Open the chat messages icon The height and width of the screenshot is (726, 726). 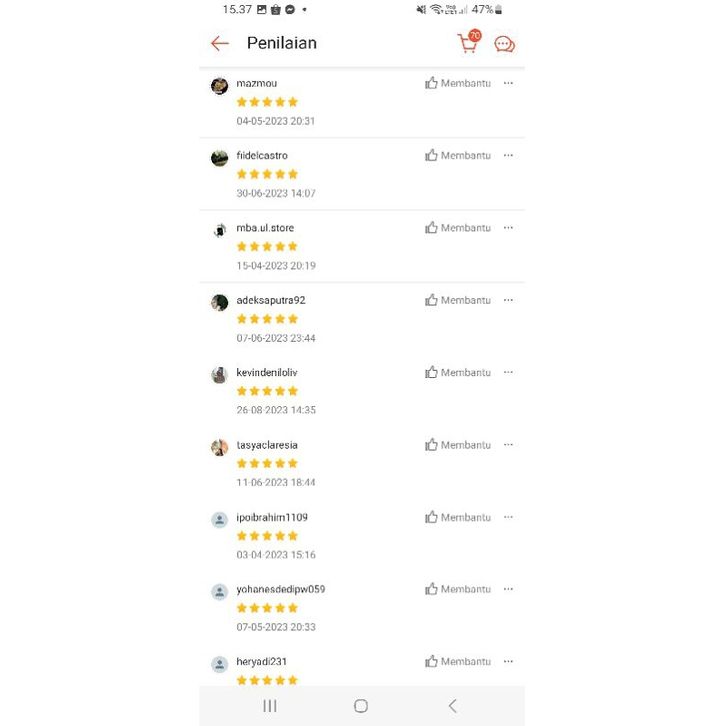click(x=505, y=44)
